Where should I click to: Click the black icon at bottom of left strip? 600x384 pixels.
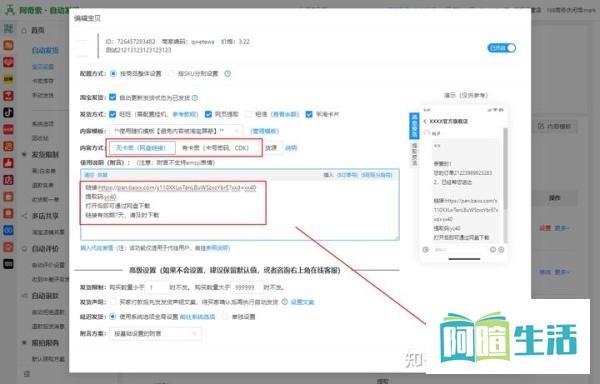[8, 264]
